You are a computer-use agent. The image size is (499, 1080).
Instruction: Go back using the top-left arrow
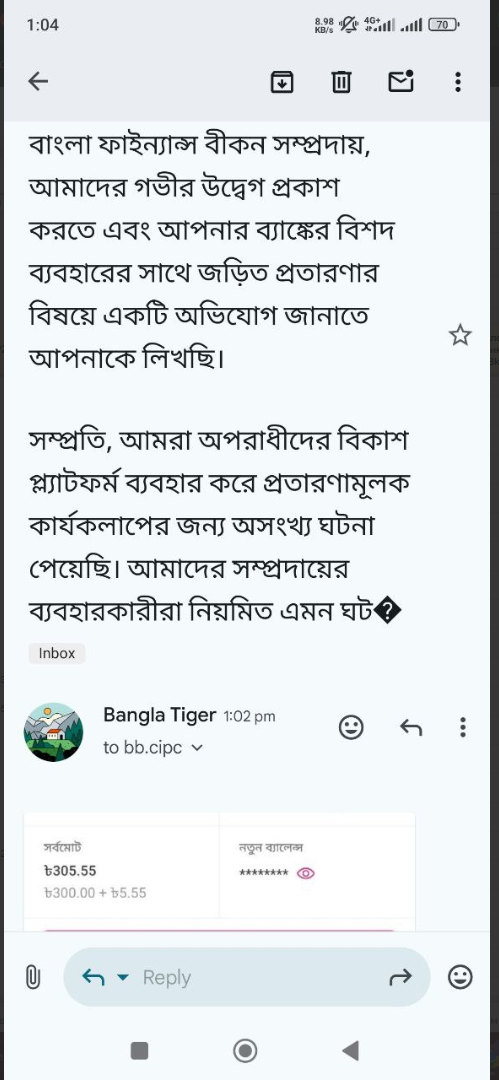(38, 82)
